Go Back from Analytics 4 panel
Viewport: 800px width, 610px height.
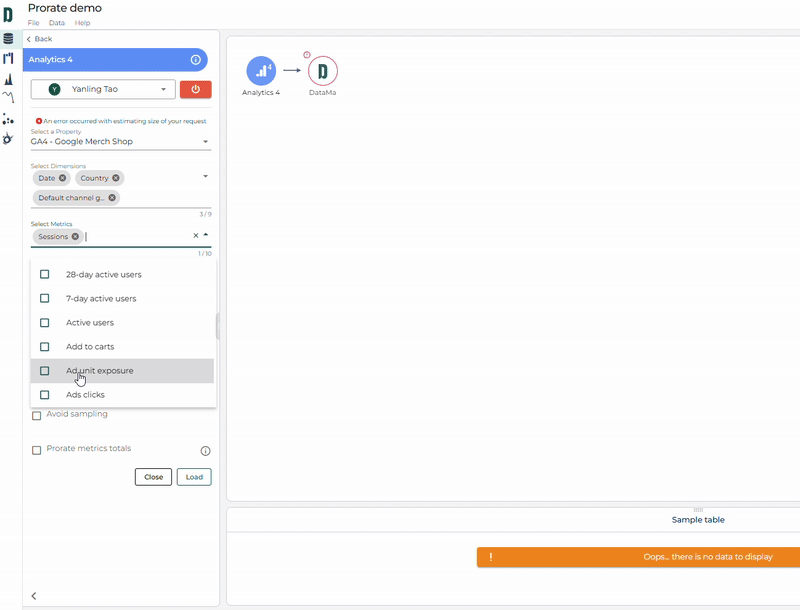point(39,39)
